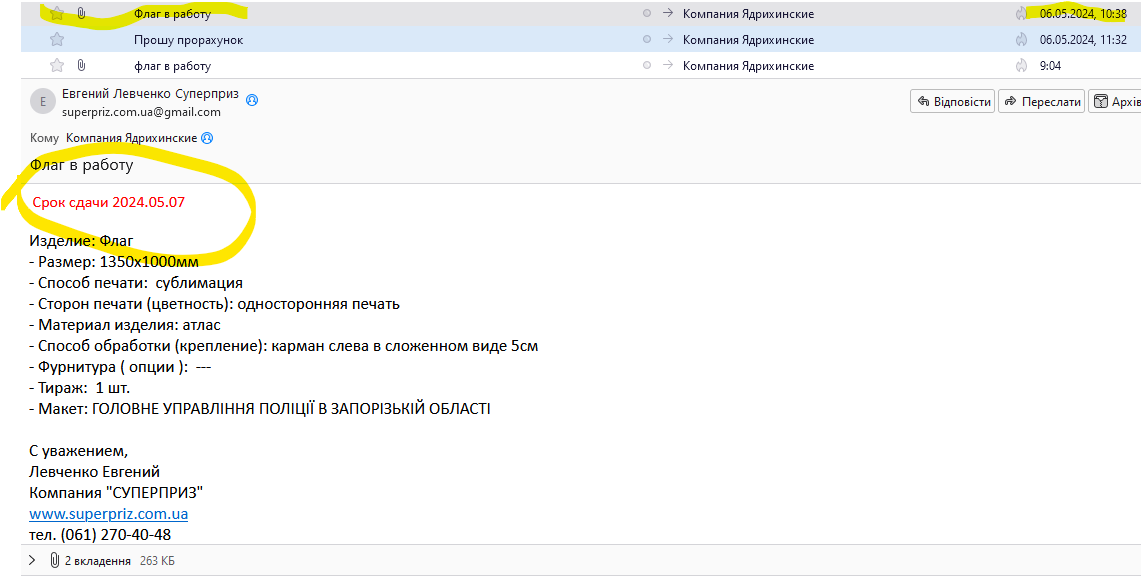Click the Відповісти reply button
The height and width of the screenshot is (576, 1141).
point(952,102)
